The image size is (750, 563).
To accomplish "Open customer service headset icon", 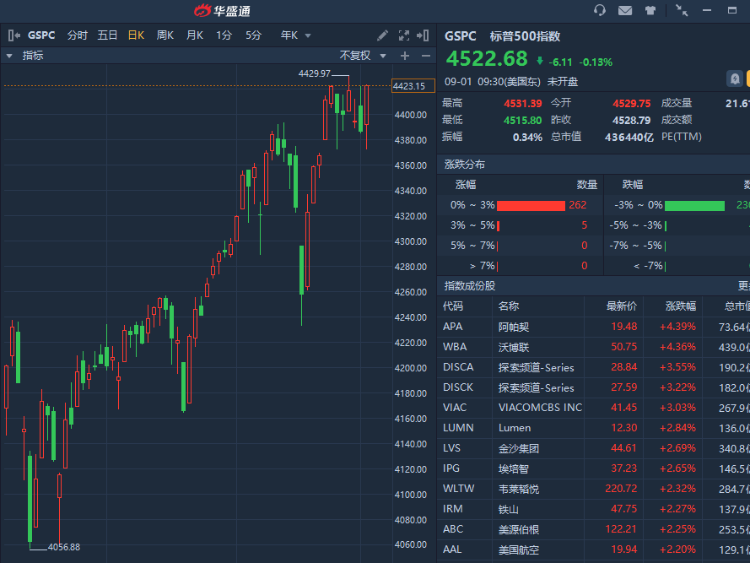I will (600, 11).
